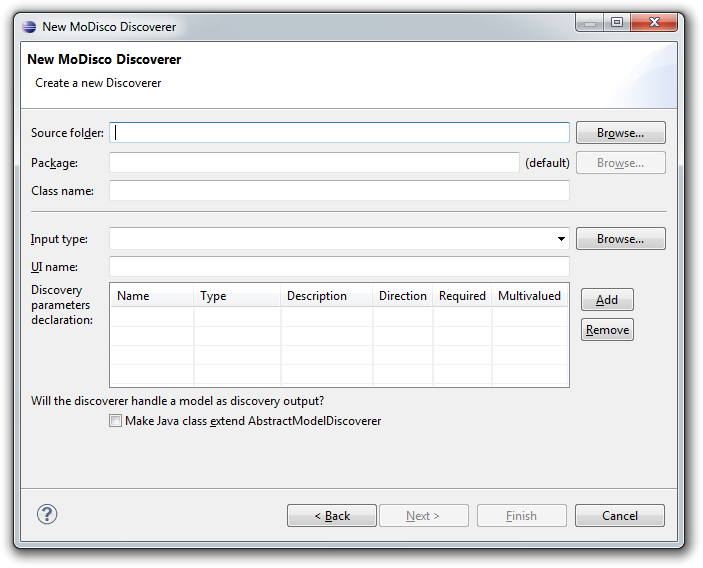Click the Package input field
Screen dimensions: 703x568
pyautogui.click(x=314, y=162)
